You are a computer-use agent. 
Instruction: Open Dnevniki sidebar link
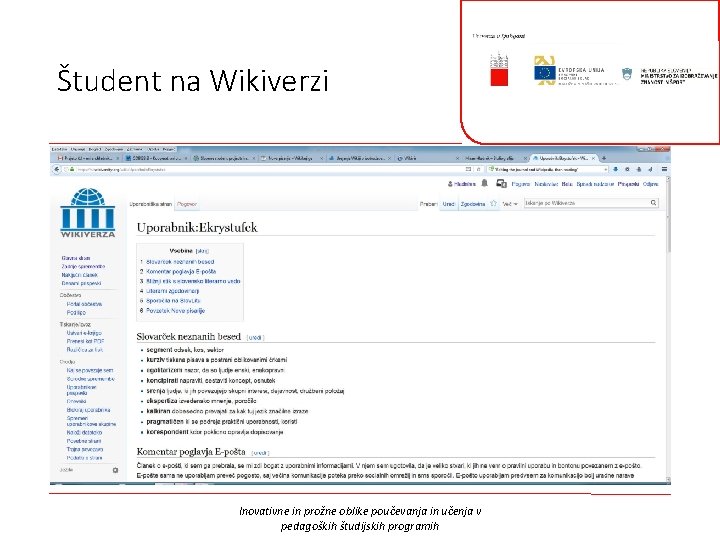[x=76, y=401]
